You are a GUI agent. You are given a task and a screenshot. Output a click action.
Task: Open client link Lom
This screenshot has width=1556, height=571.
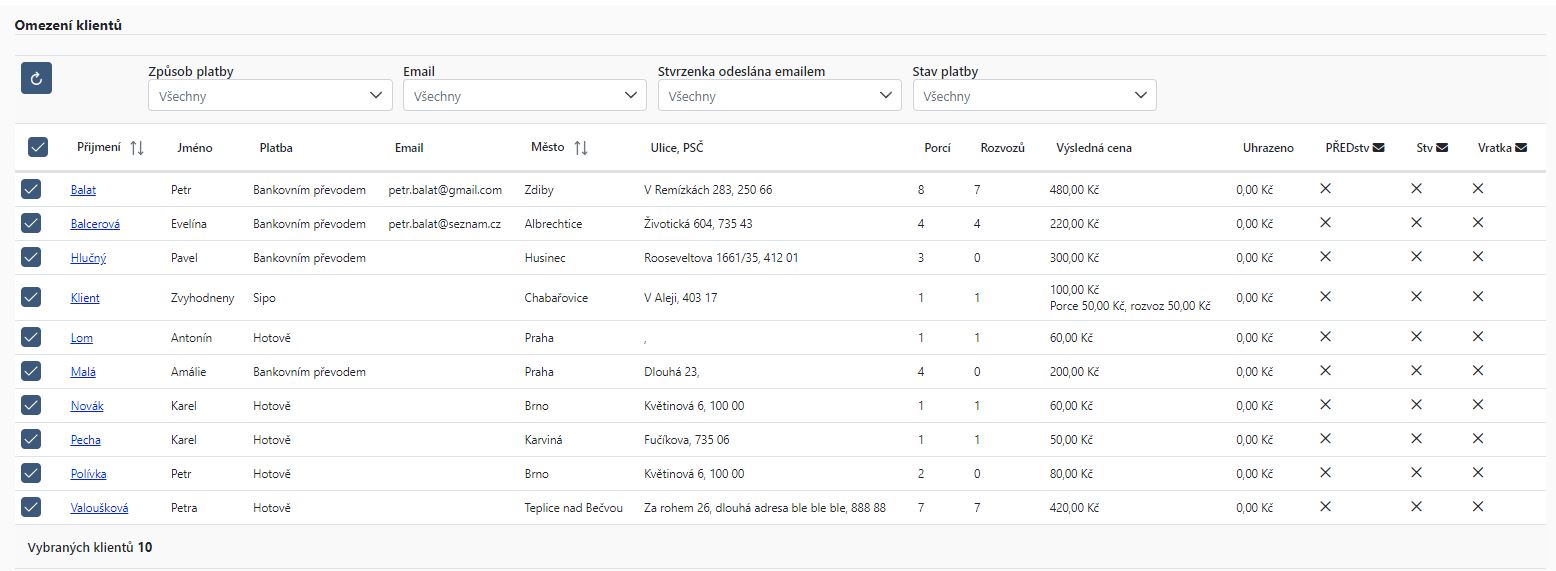(82, 338)
